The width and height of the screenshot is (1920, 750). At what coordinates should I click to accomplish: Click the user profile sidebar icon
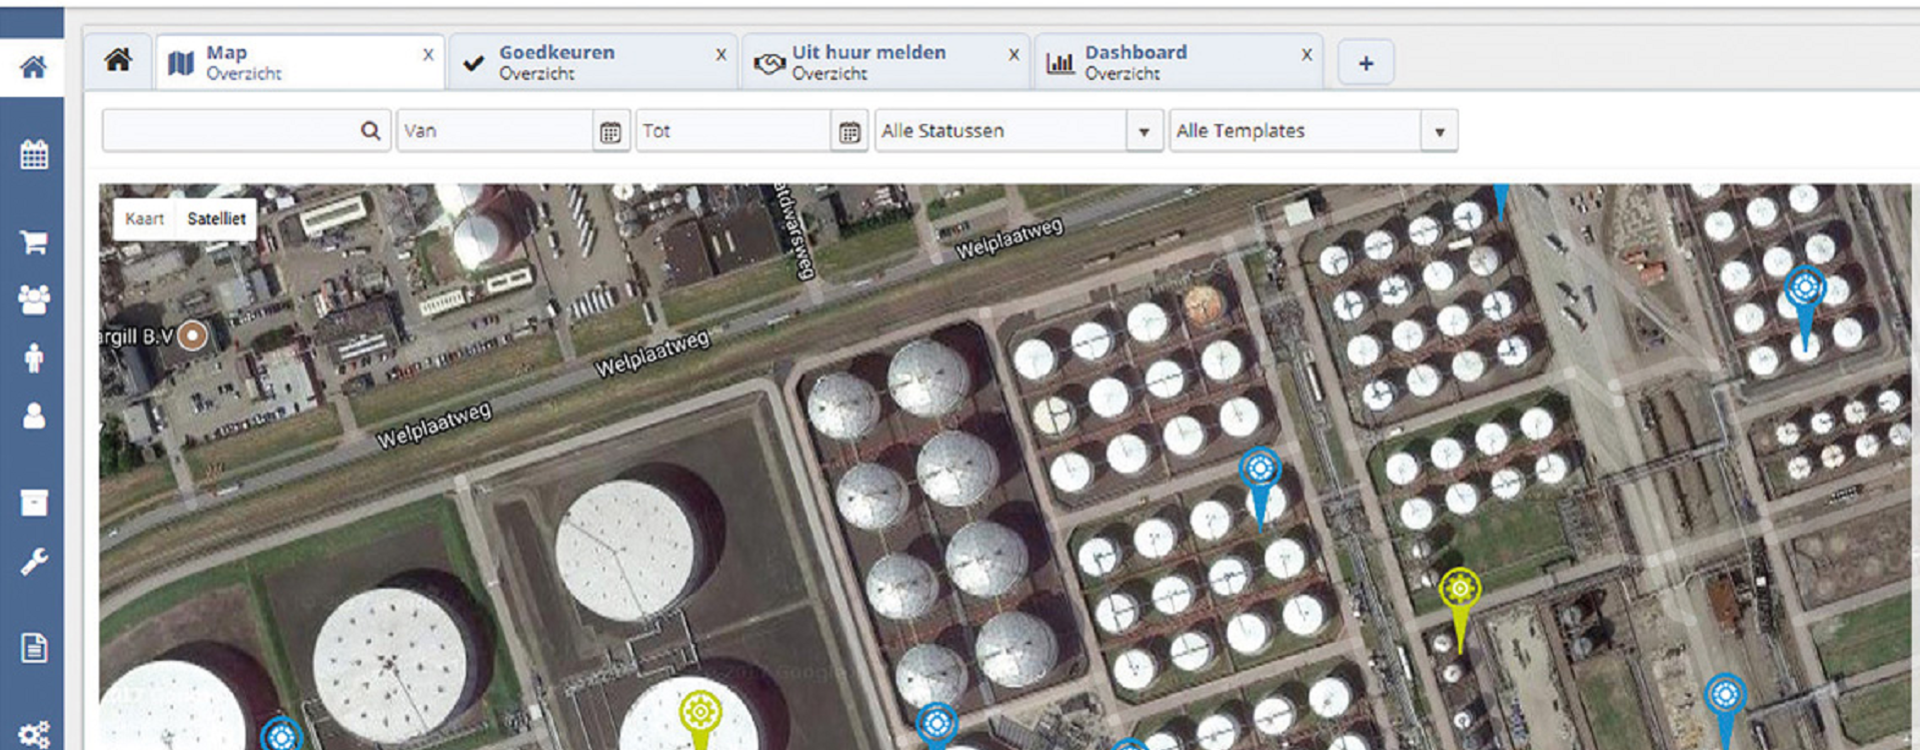point(34,415)
